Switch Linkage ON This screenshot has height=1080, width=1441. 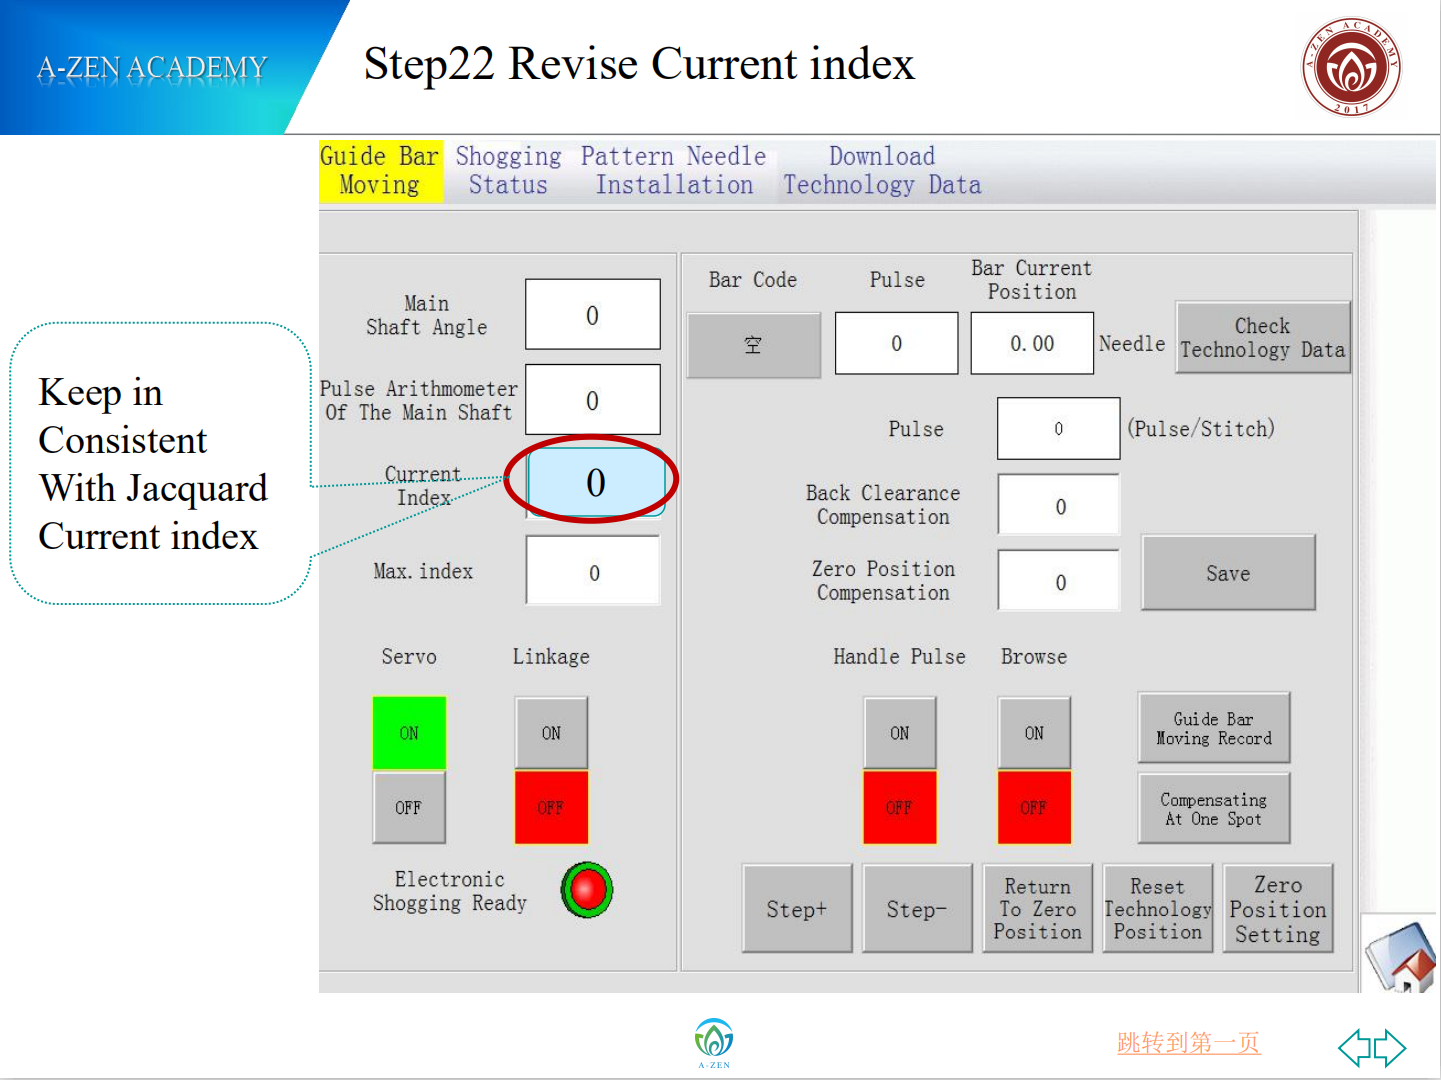pos(551,733)
